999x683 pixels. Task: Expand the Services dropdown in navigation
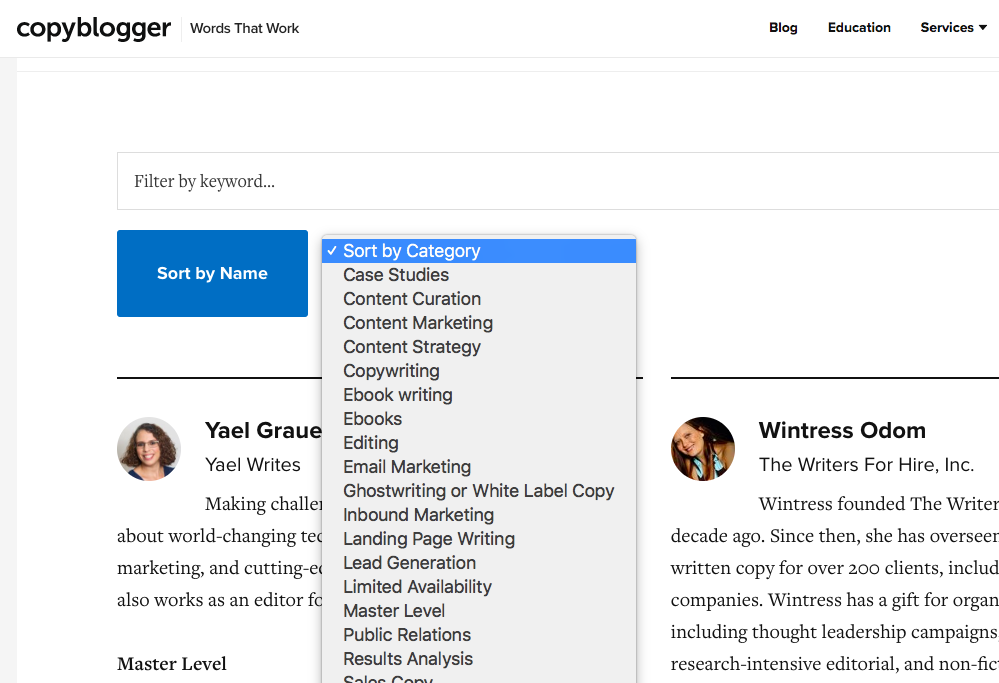pos(953,28)
